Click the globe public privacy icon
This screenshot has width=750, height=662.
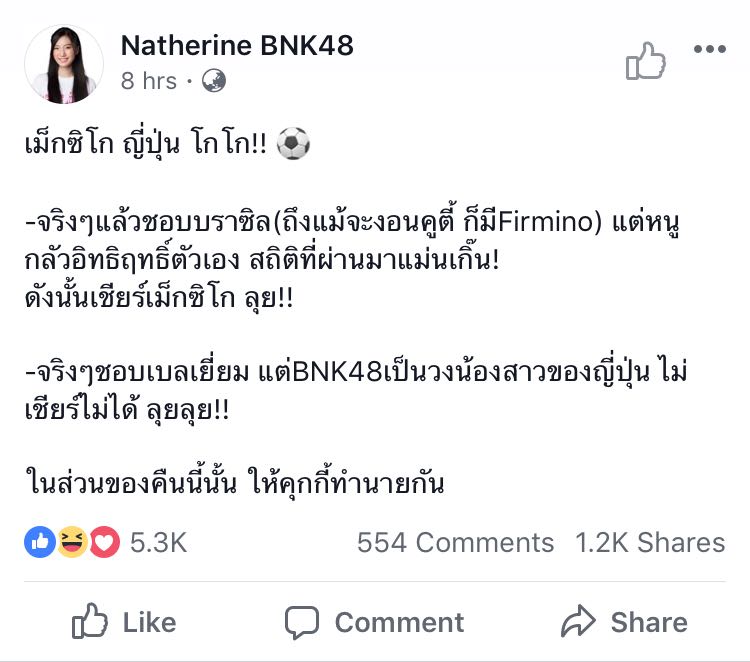tap(213, 81)
